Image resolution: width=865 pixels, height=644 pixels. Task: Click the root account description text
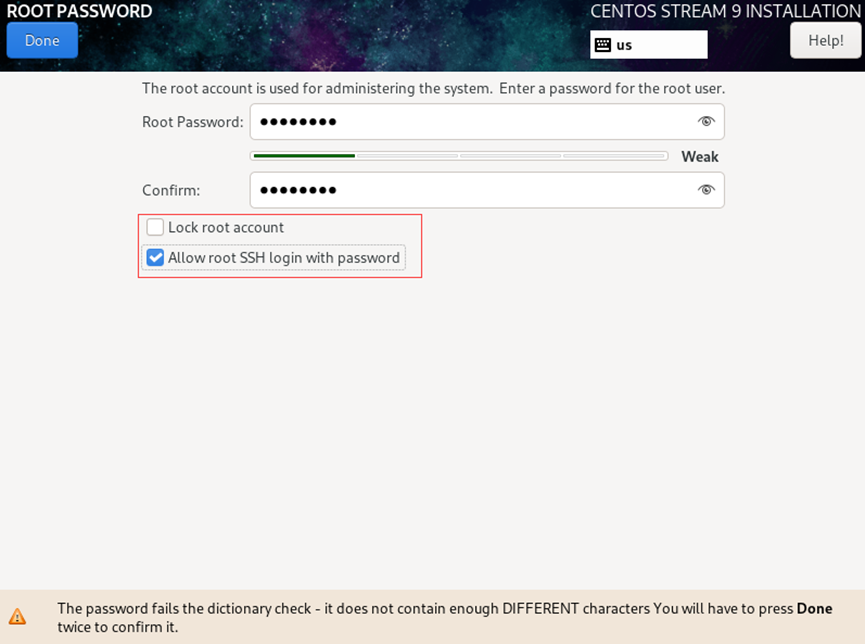pyautogui.click(x=434, y=88)
